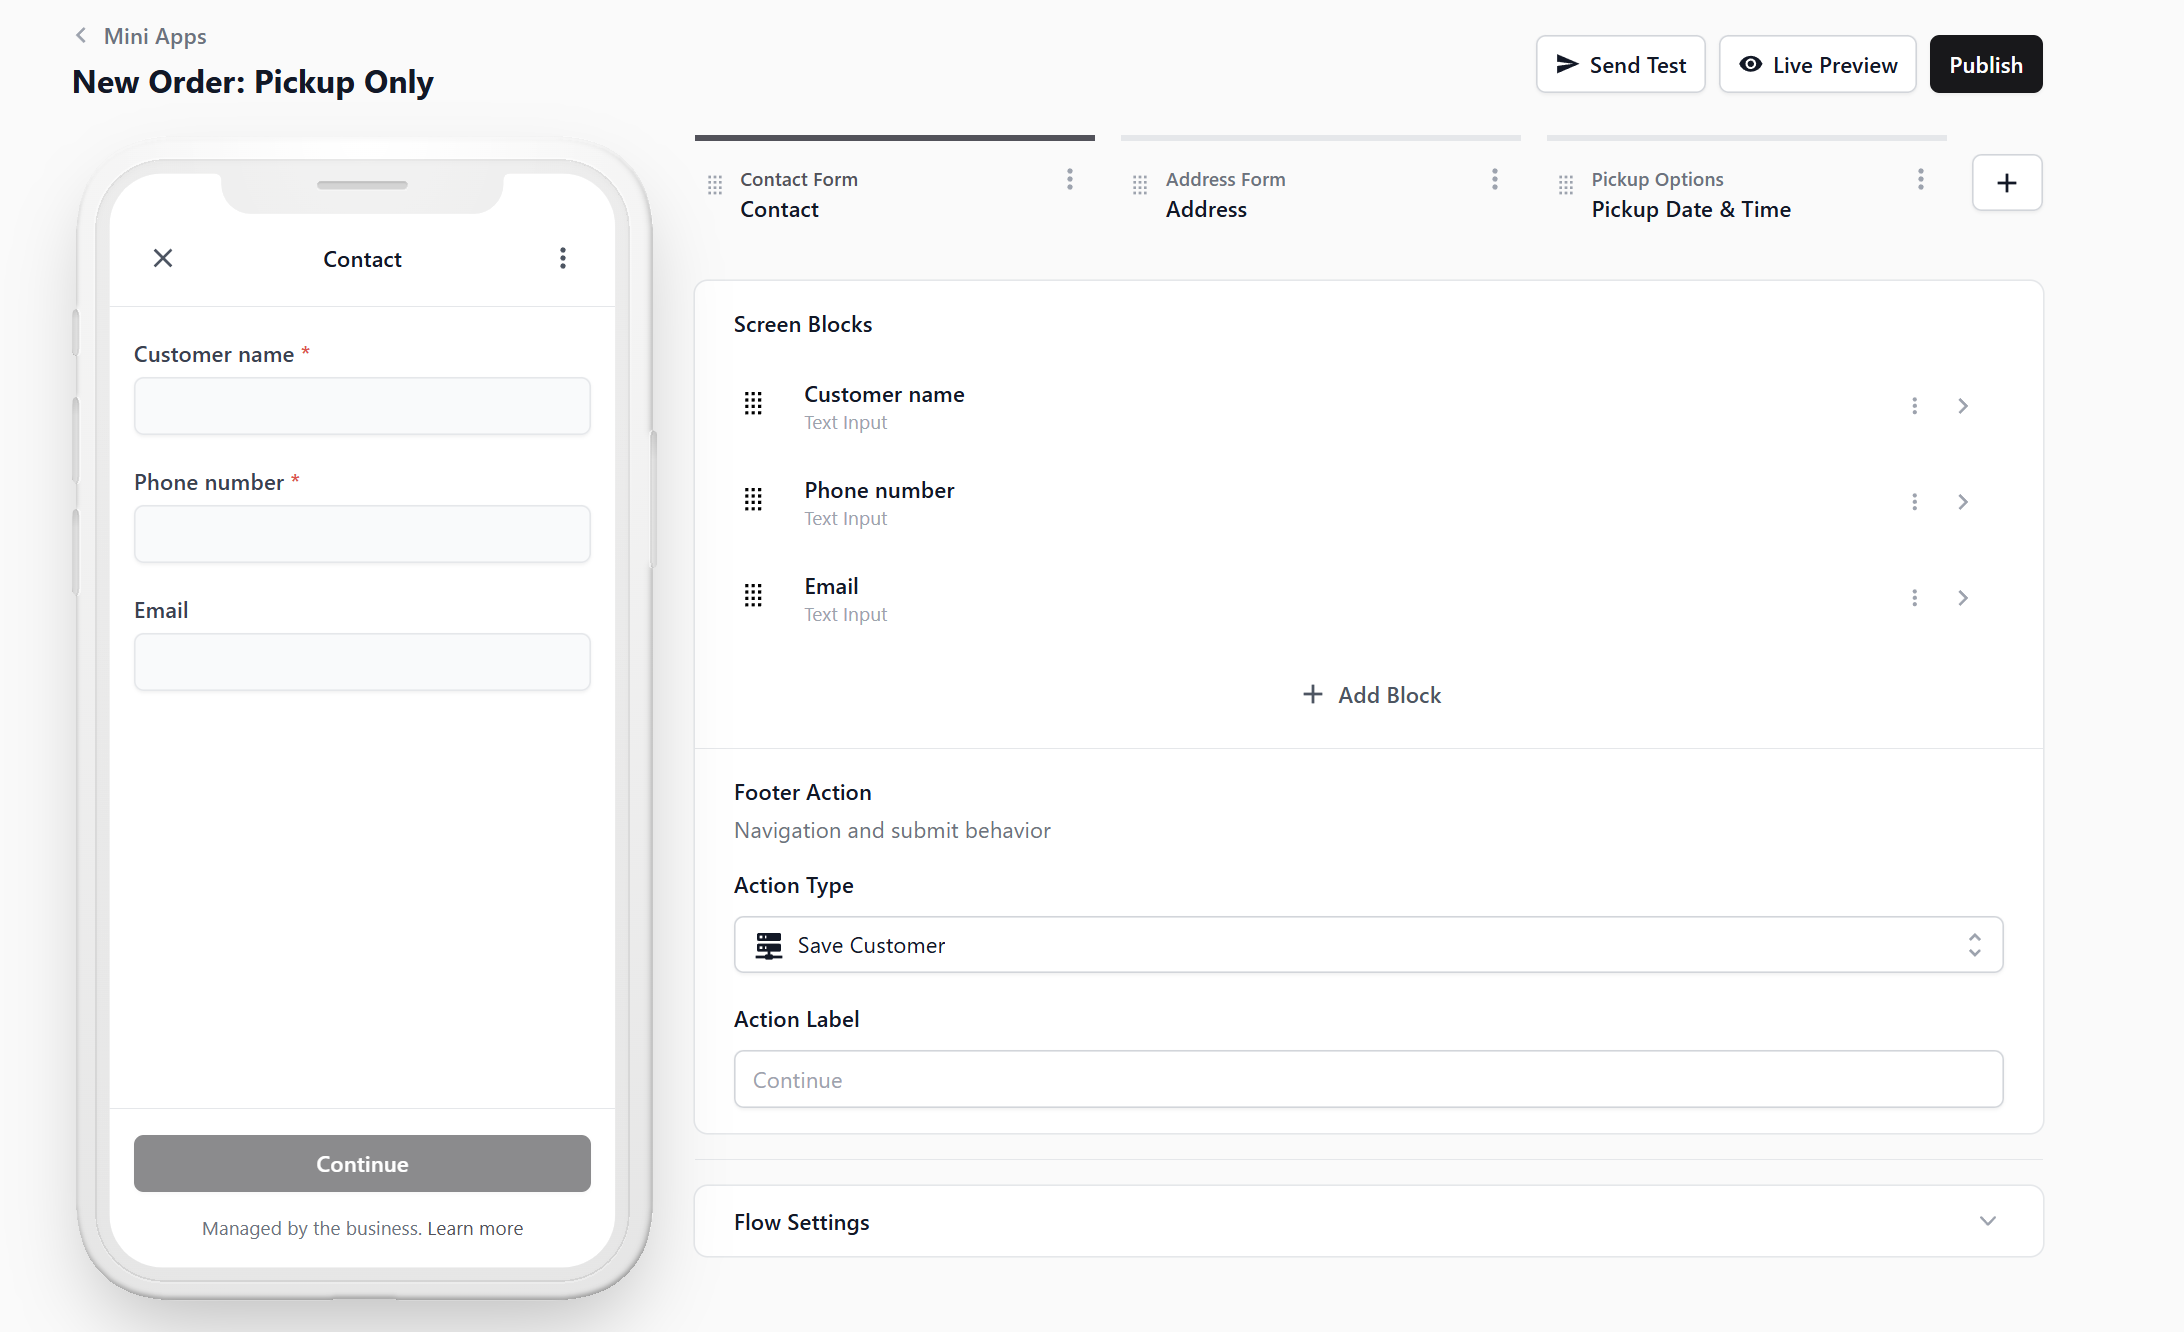Click the Email block drag handle
Image resolution: width=2184 pixels, height=1332 pixels.
[x=753, y=596]
